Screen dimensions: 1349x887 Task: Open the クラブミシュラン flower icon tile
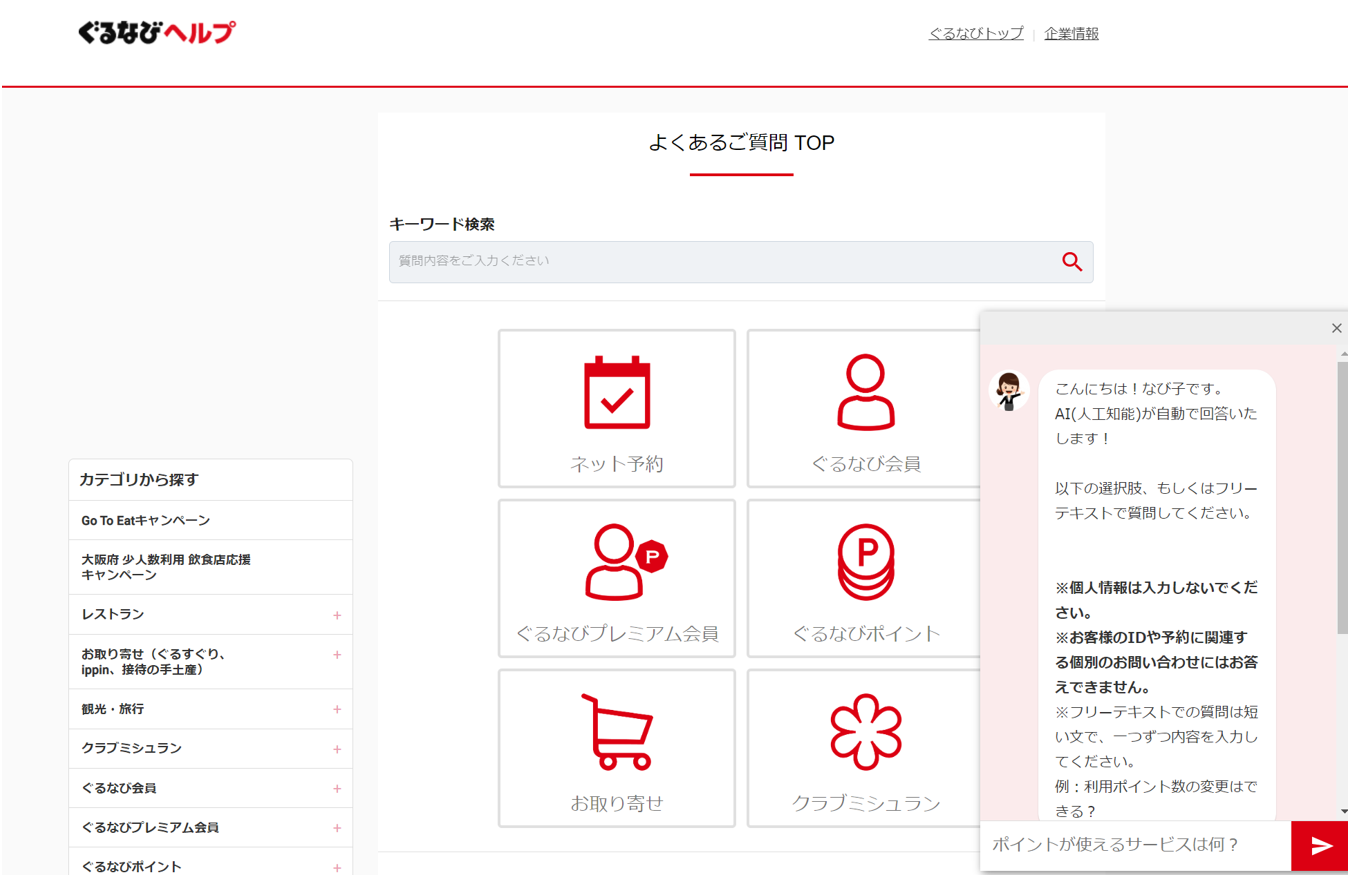[866, 748]
